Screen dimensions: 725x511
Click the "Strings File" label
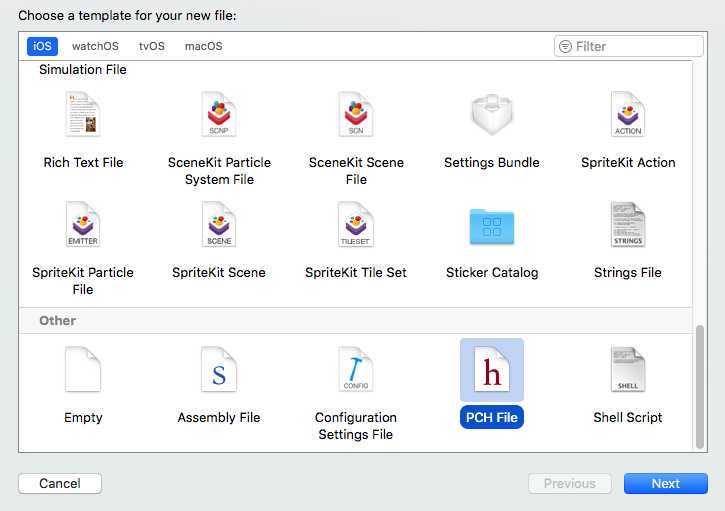click(628, 272)
